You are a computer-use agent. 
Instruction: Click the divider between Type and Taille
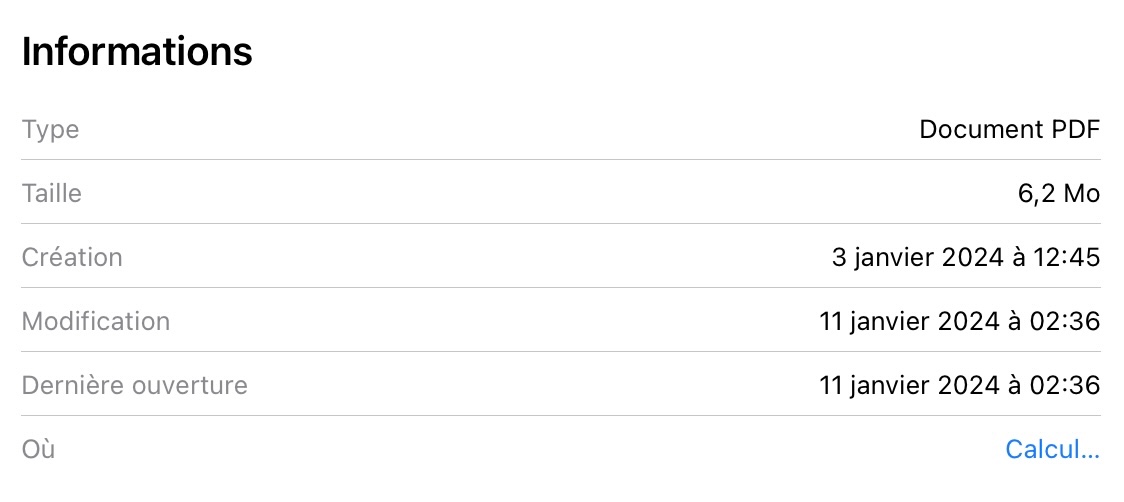point(560,160)
